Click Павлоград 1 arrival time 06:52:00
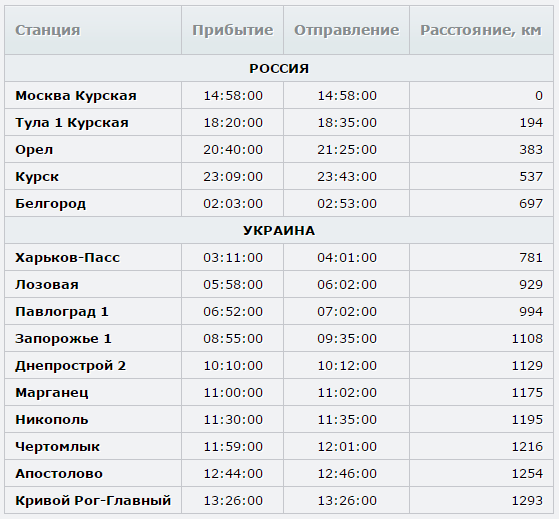The image size is (559, 519). coord(233,312)
